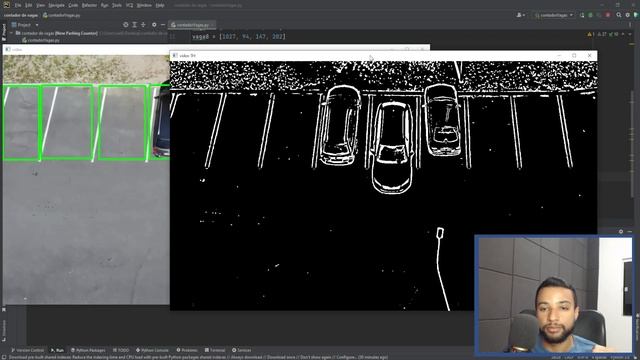Open the Problems tool window
The image size is (640, 360).
coord(187,350)
